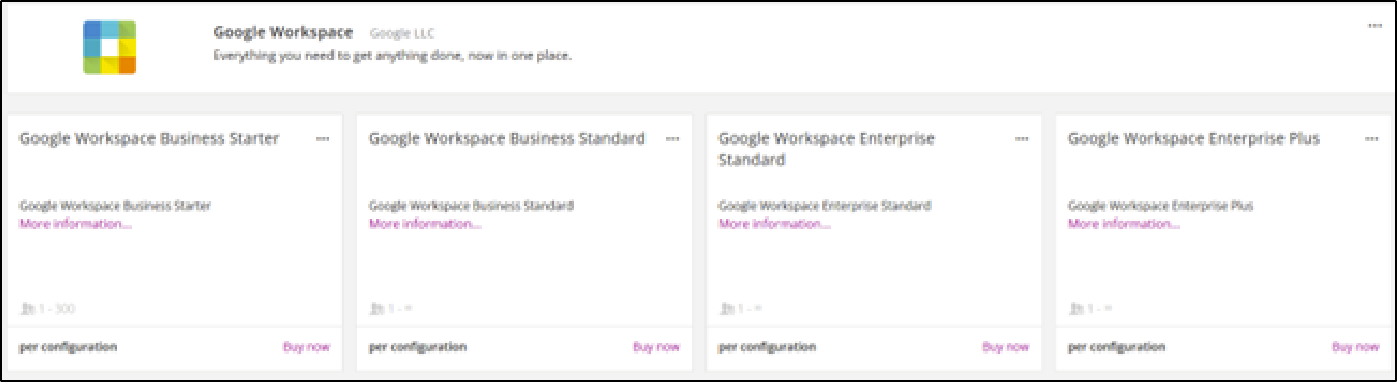
Task: Open More information for Business Standard
Action: click(x=425, y=224)
